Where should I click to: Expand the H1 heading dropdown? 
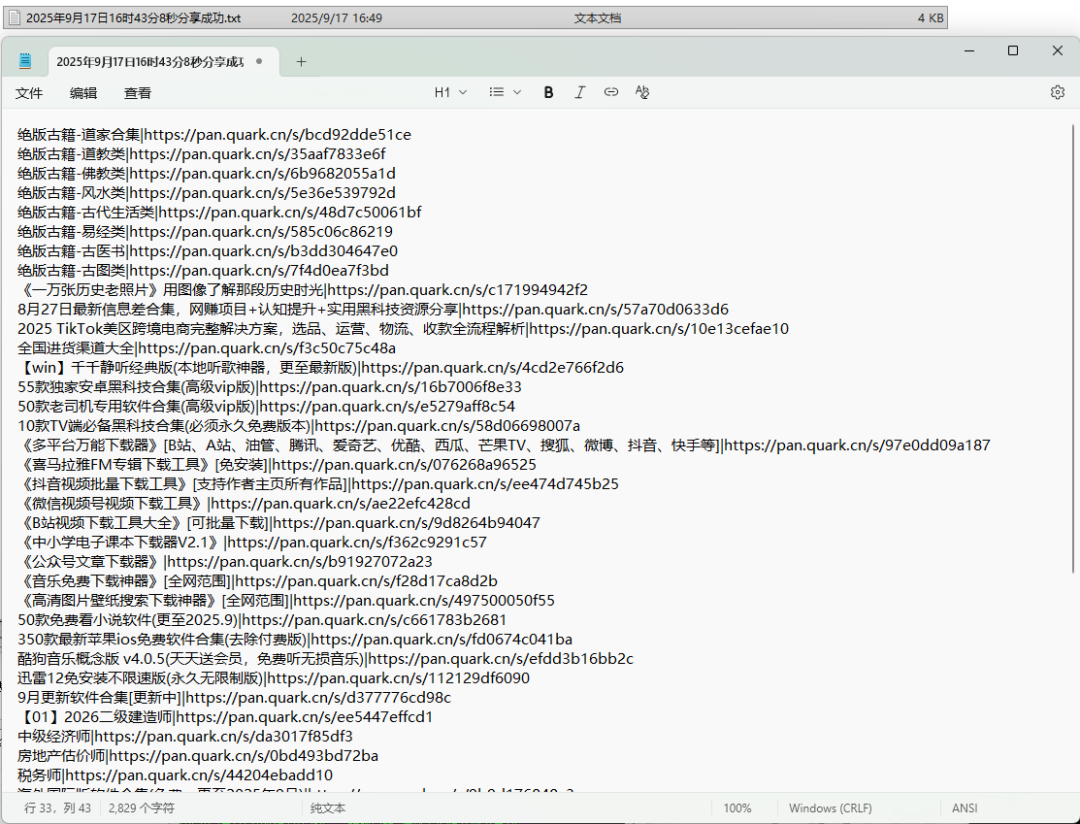click(x=450, y=92)
